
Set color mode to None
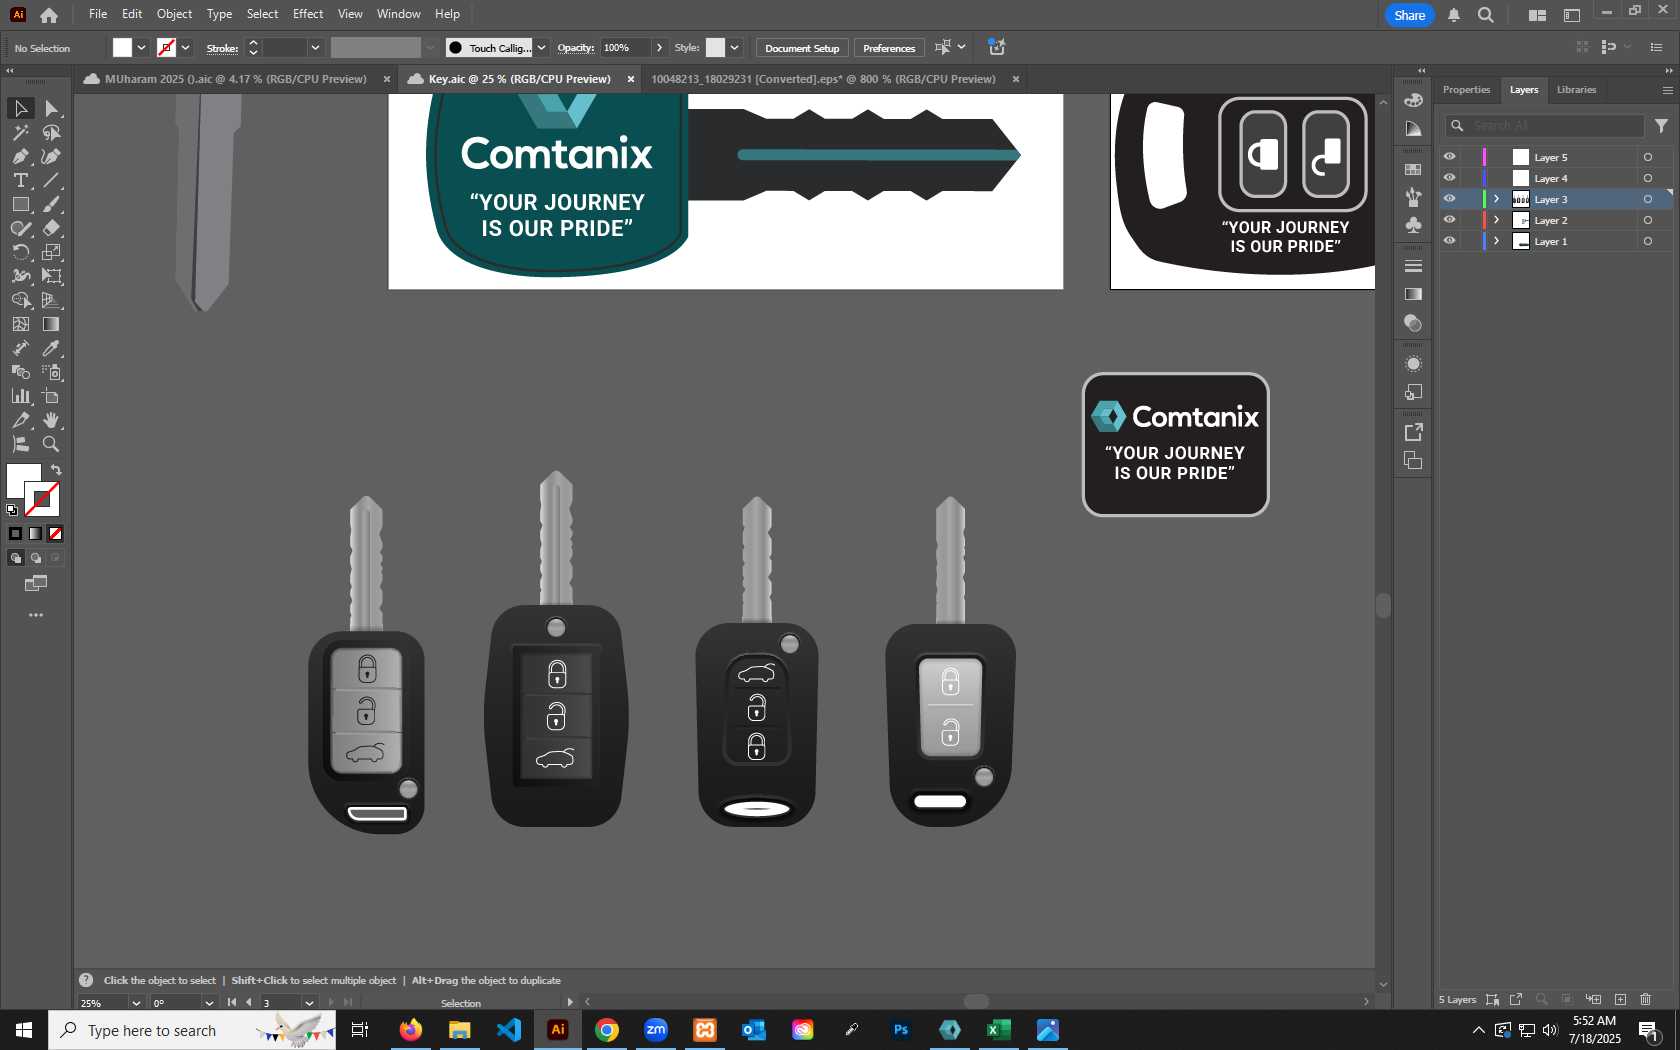(56, 534)
